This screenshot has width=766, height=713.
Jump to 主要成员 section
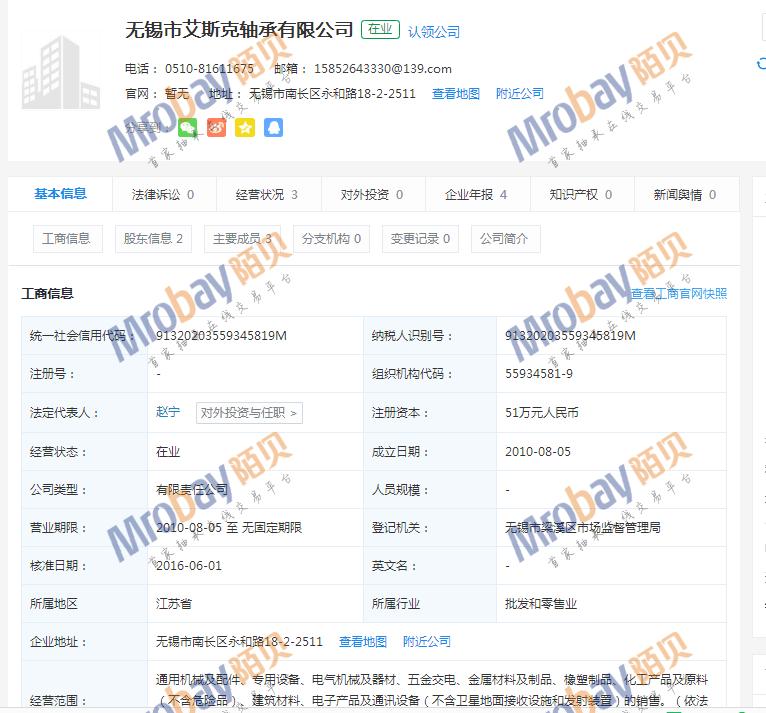242,239
